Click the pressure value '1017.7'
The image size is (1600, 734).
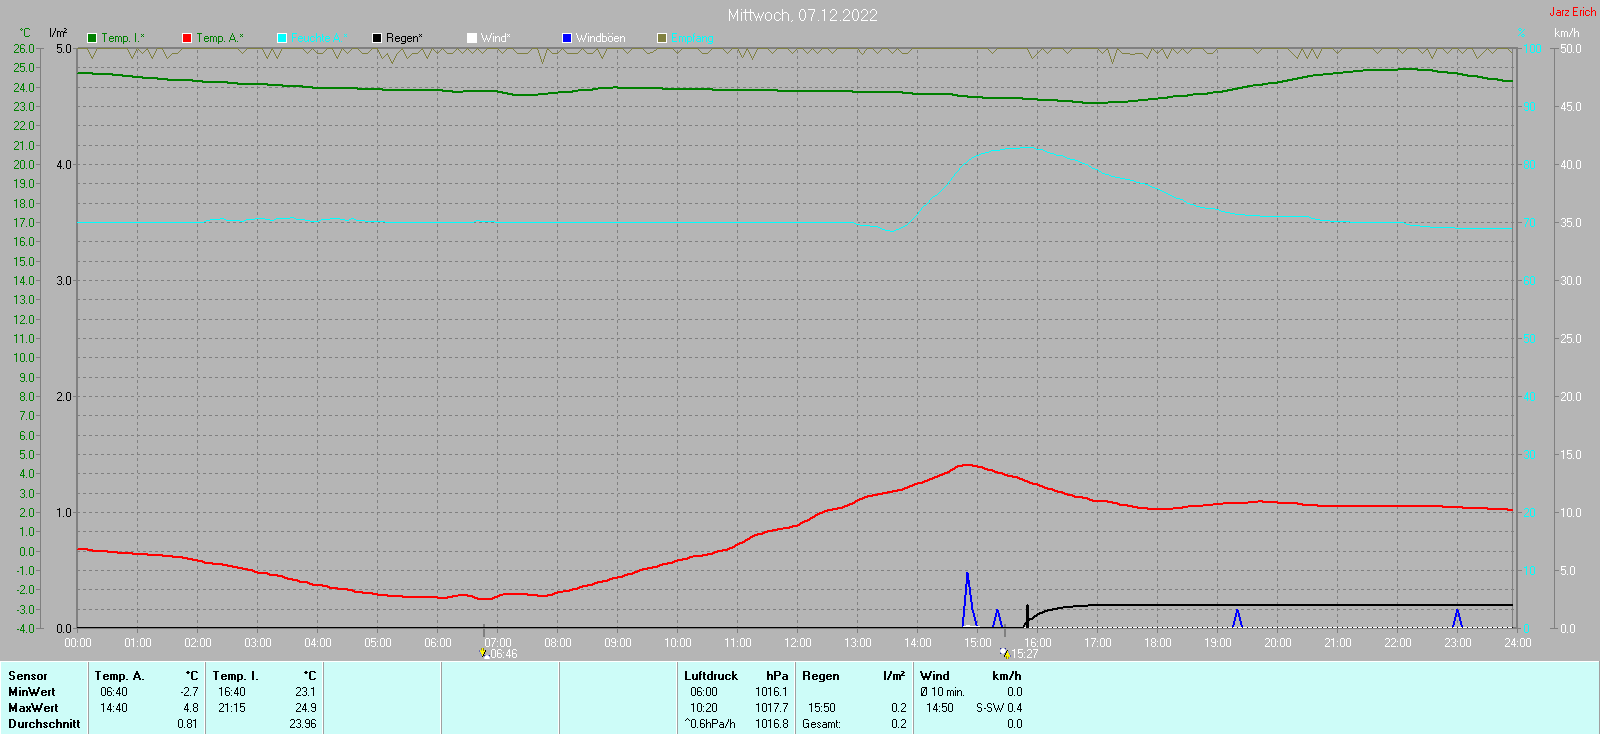[x=772, y=708]
